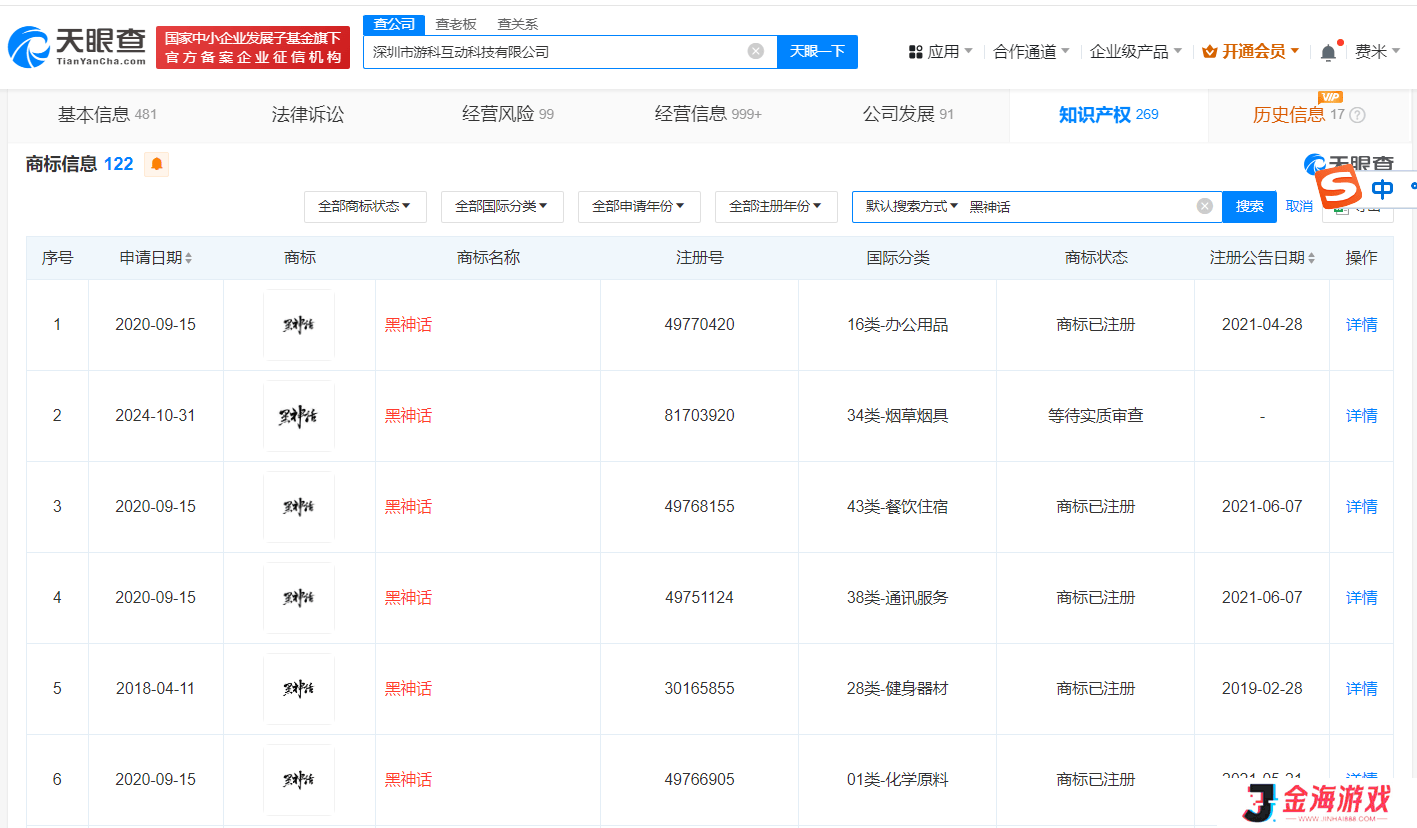Select the 38类-通讯服务 cell
The height and width of the screenshot is (828, 1417).
897,598
